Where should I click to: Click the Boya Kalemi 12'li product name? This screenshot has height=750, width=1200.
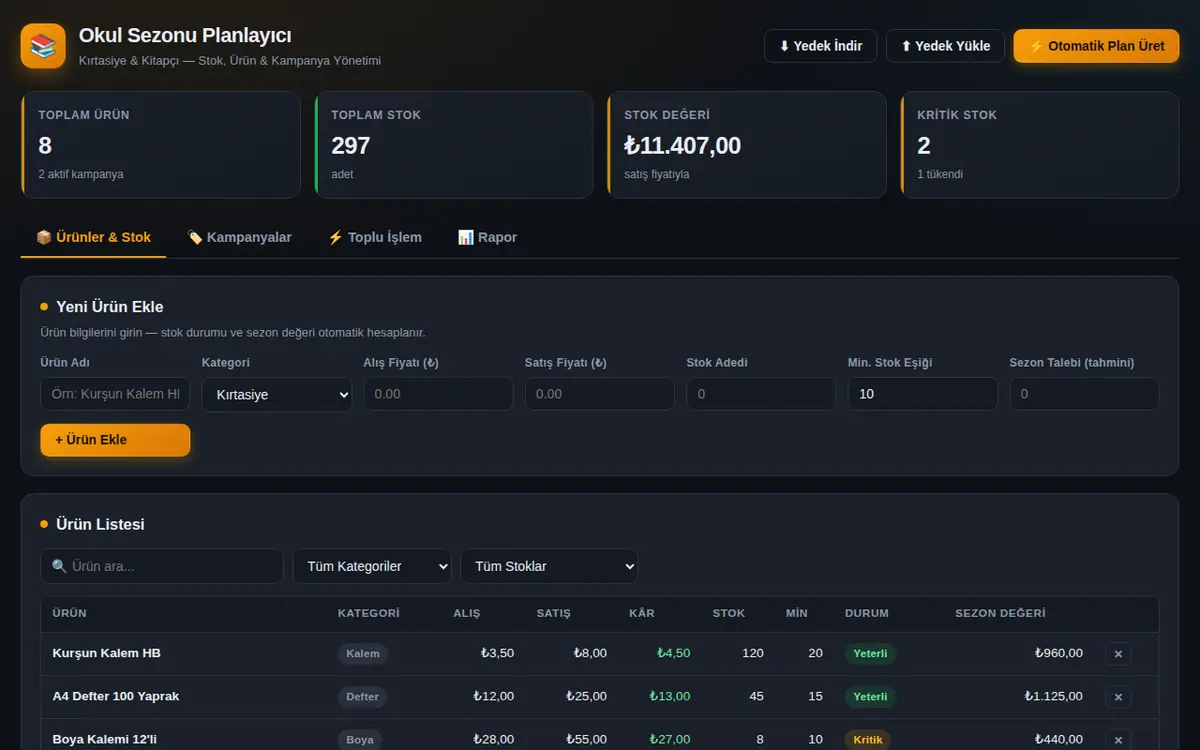pos(105,739)
